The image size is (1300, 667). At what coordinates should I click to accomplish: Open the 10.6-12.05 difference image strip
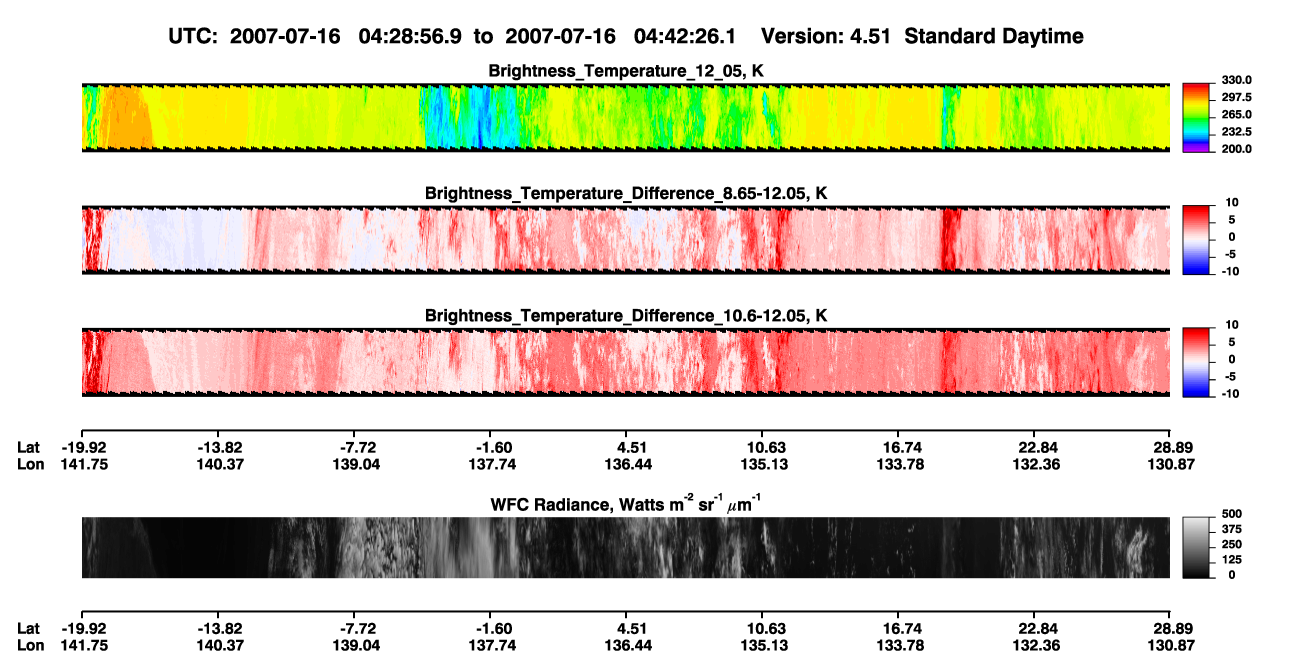click(x=625, y=362)
